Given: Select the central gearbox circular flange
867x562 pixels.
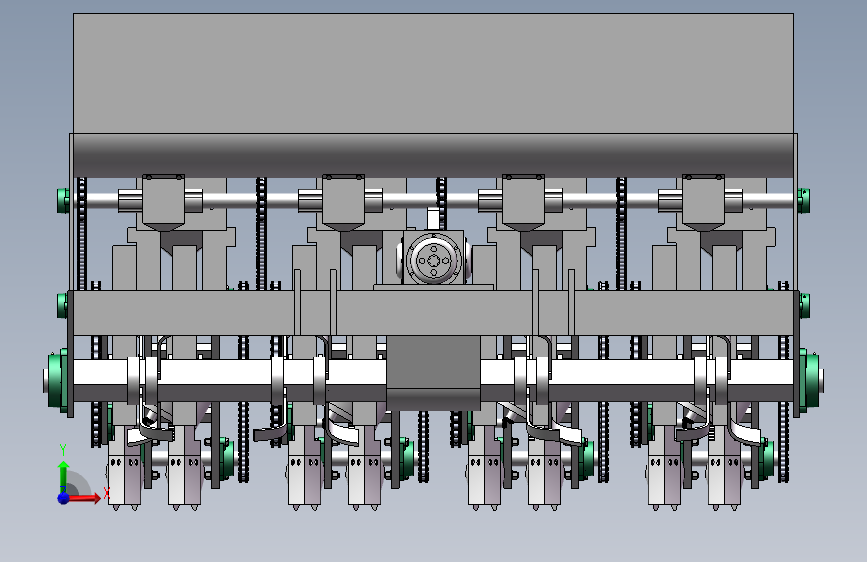Looking at the screenshot, I should (434, 260).
